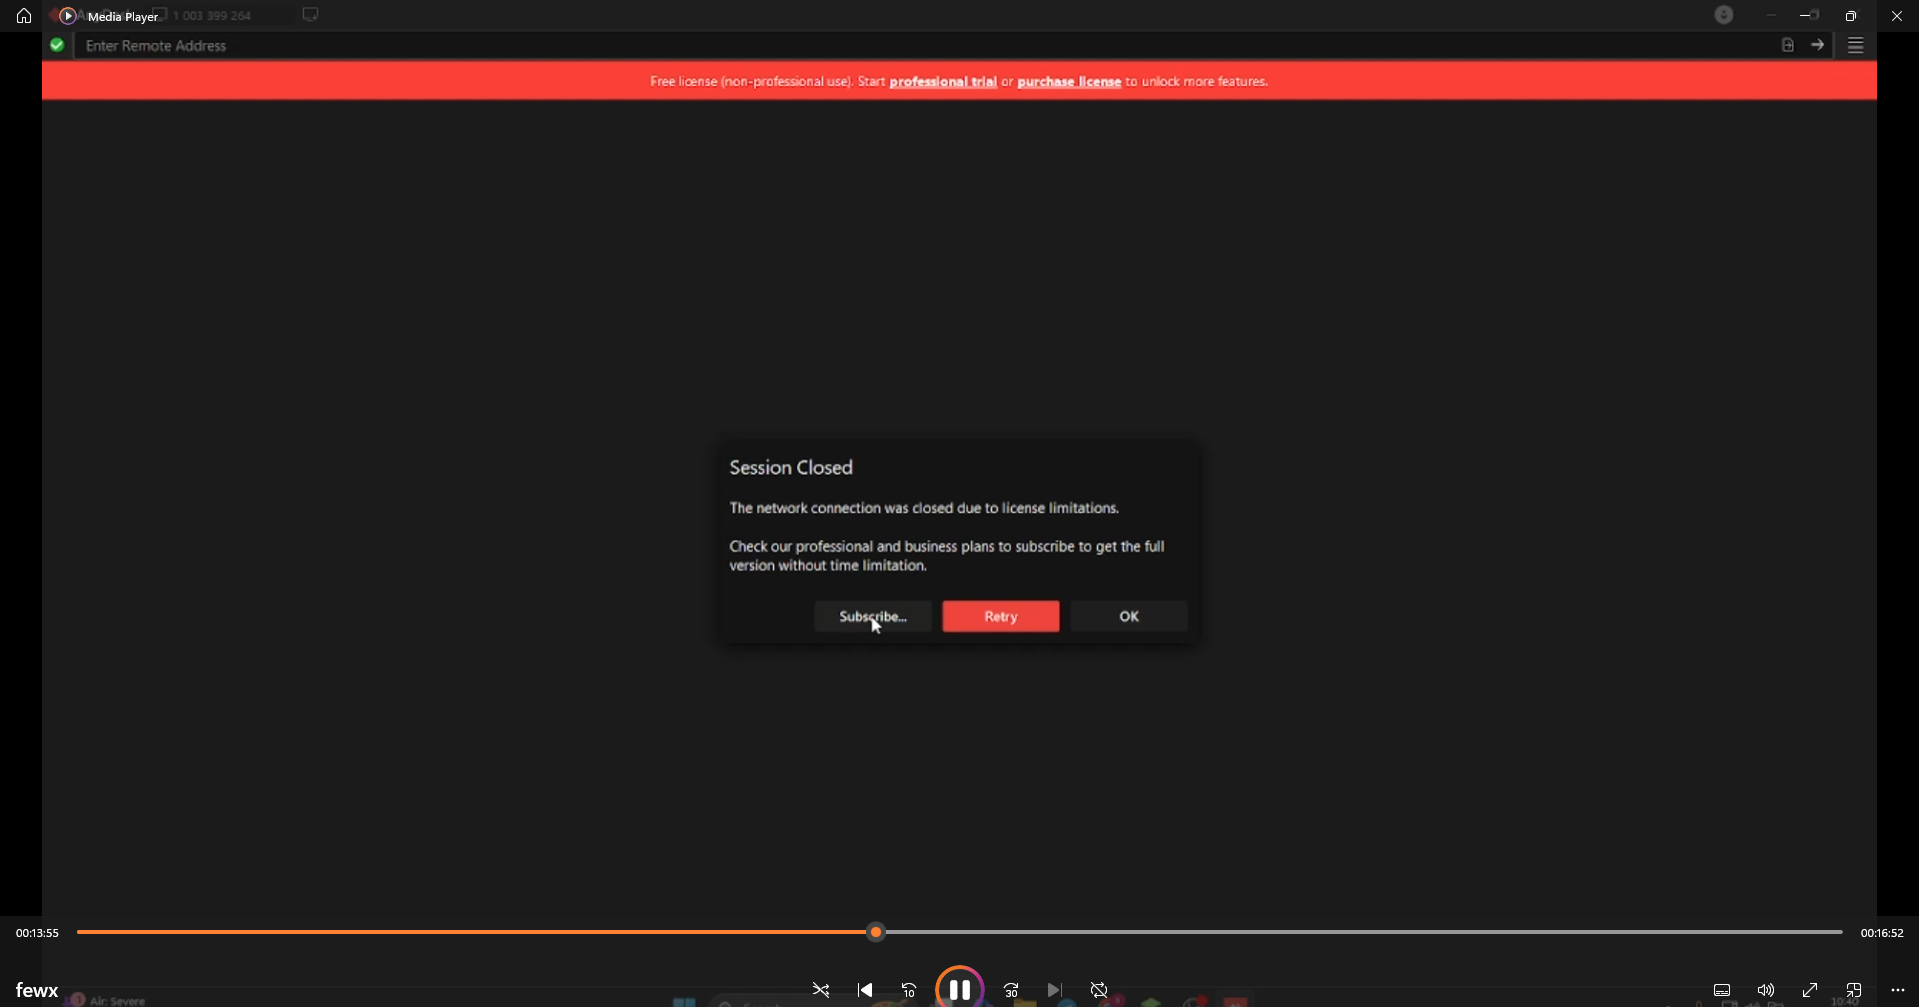Switch to the Media Player tab

(122, 16)
